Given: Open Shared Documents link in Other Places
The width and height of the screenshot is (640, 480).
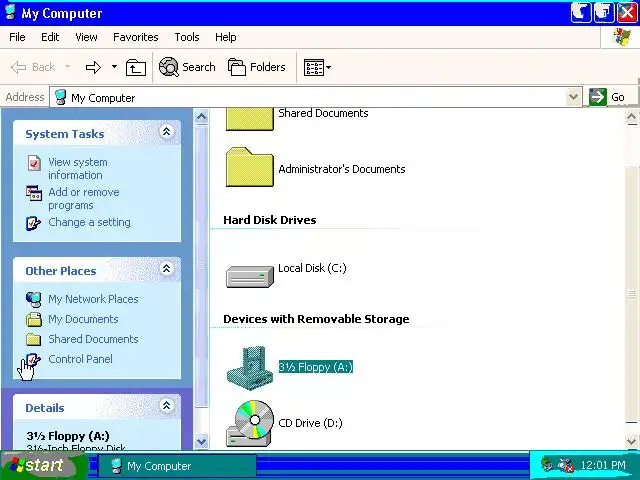Looking at the screenshot, I should tap(93, 339).
